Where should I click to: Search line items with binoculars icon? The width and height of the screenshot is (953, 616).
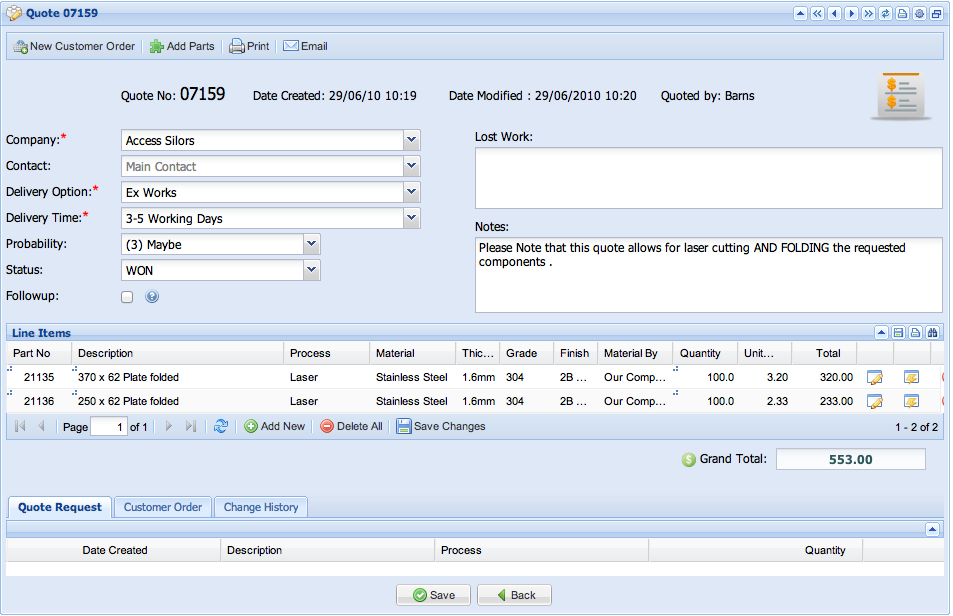[932, 332]
